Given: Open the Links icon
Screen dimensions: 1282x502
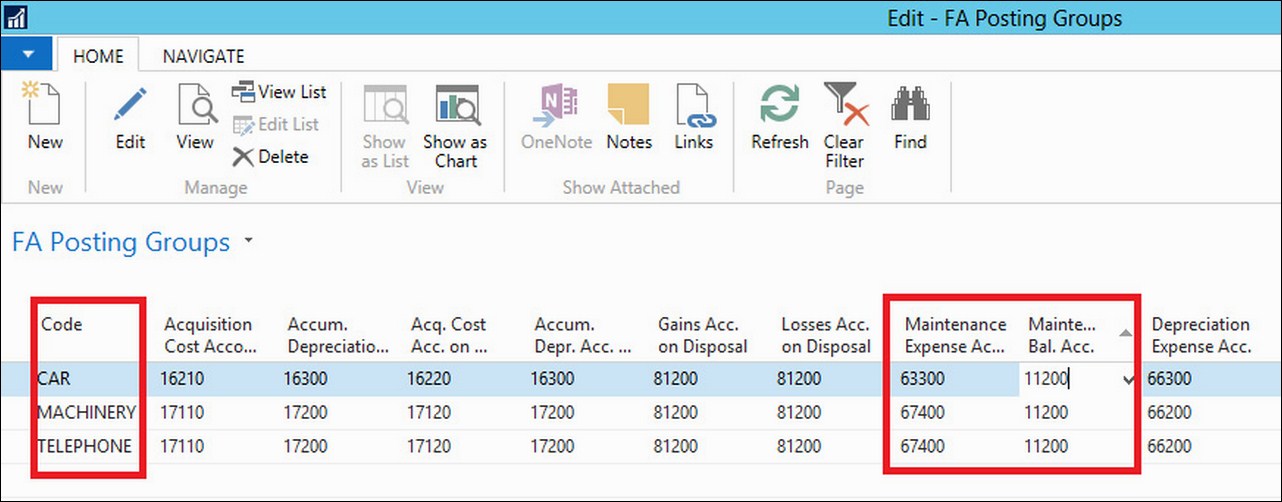Looking at the screenshot, I should (693, 105).
